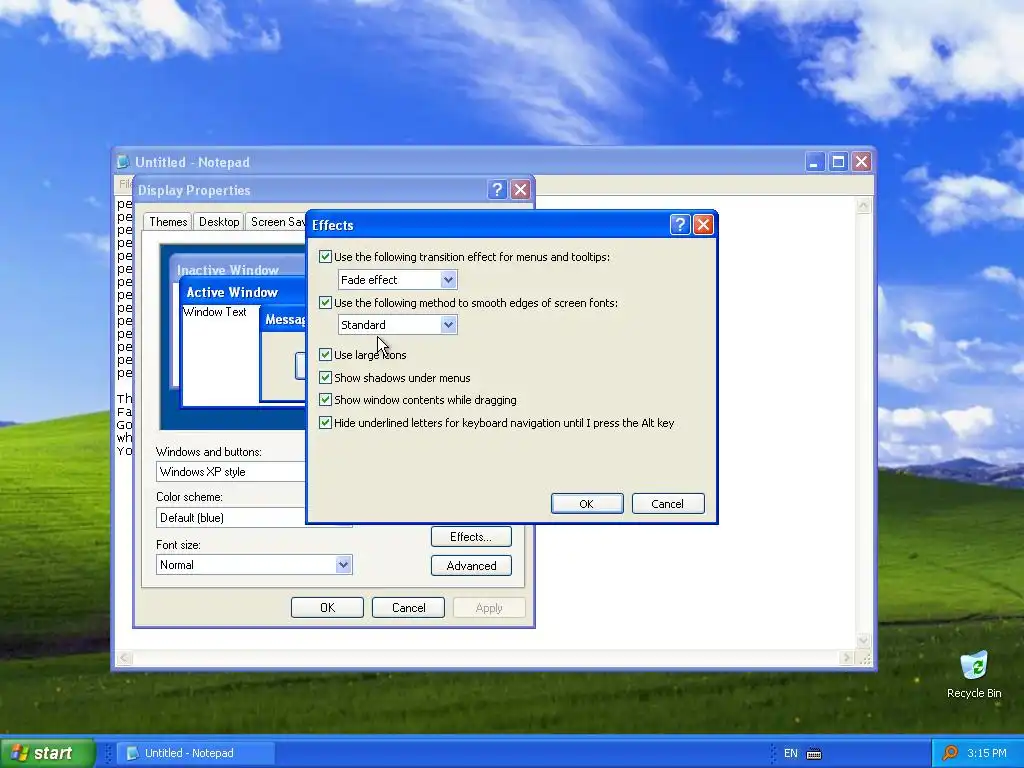Click the Notepad icon in the title bar

tap(123, 161)
